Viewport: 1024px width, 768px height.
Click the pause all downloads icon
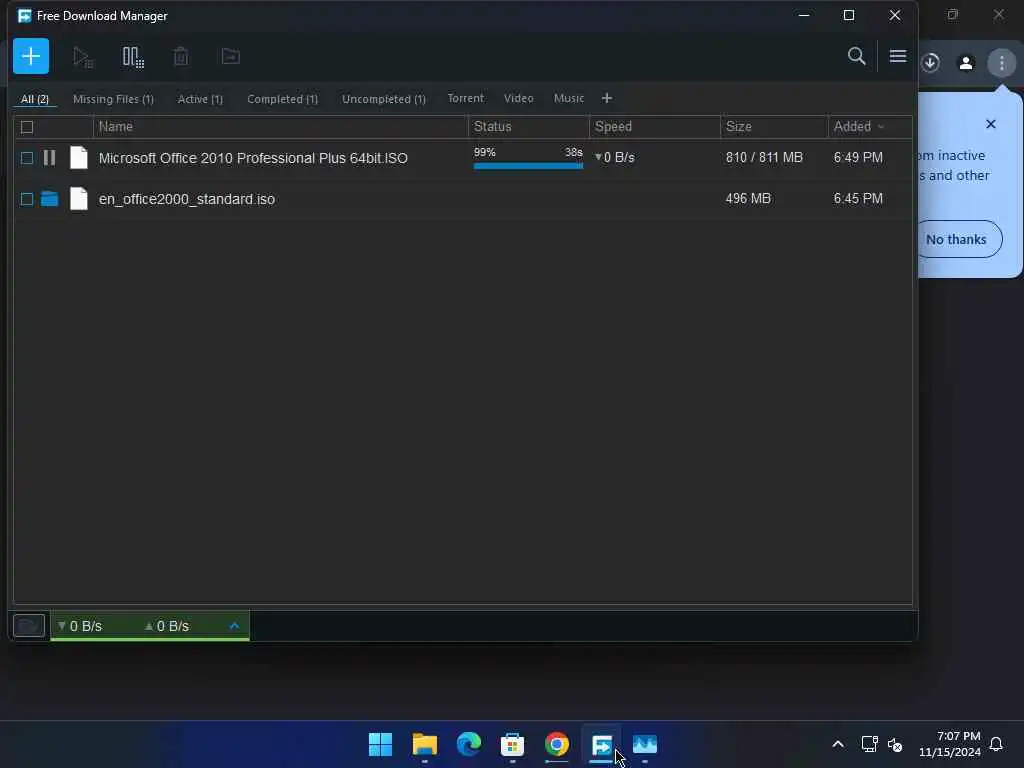(x=133, y=57)
